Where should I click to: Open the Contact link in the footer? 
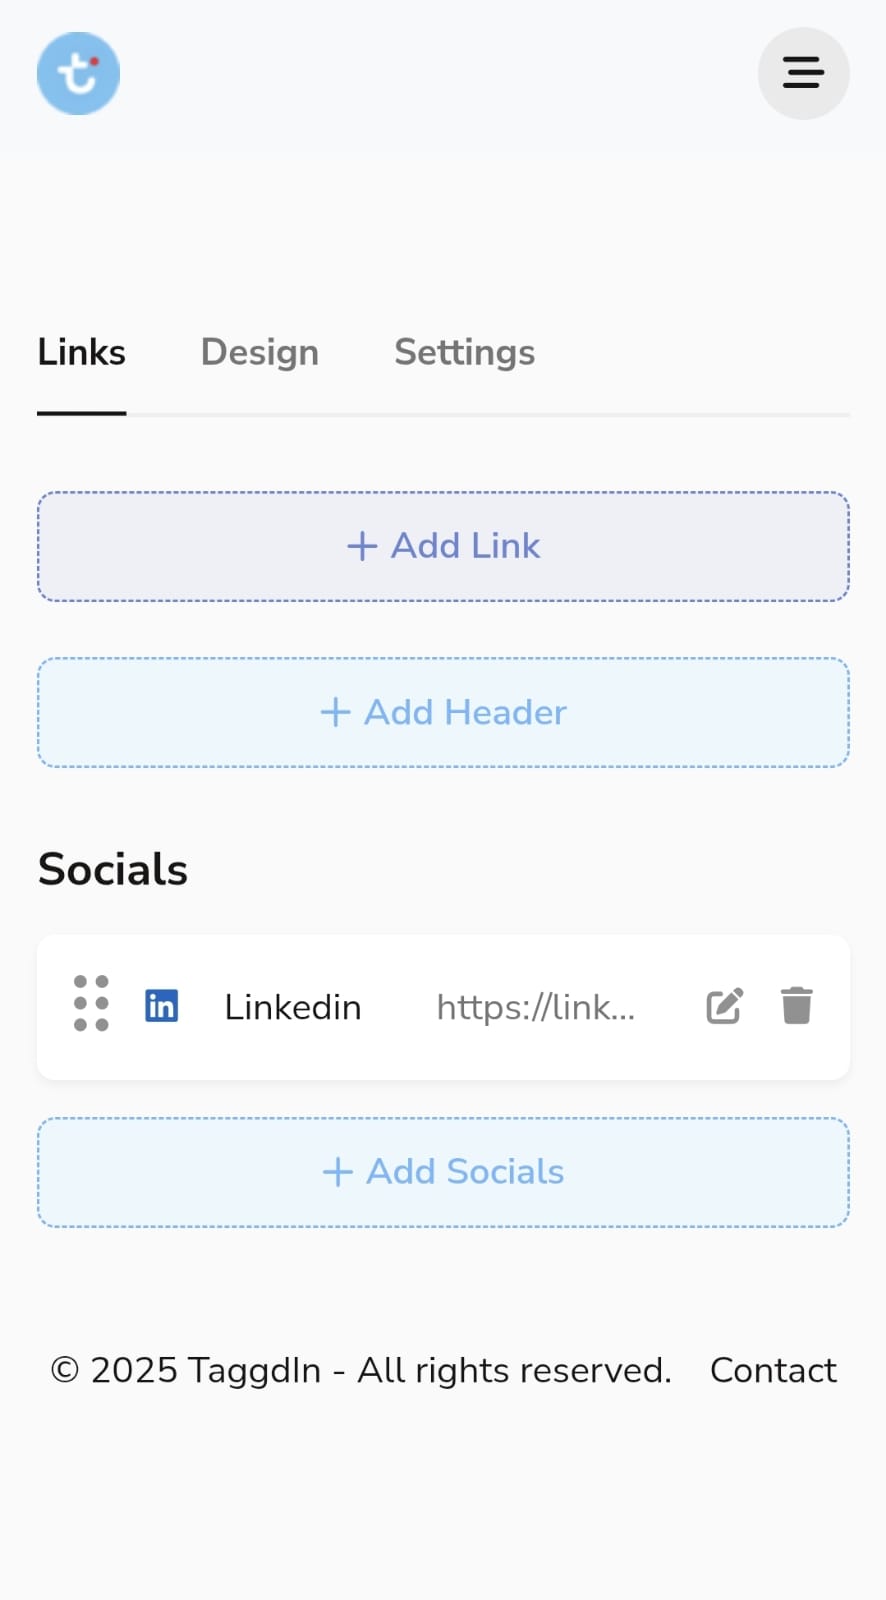tap(773, 1370)
